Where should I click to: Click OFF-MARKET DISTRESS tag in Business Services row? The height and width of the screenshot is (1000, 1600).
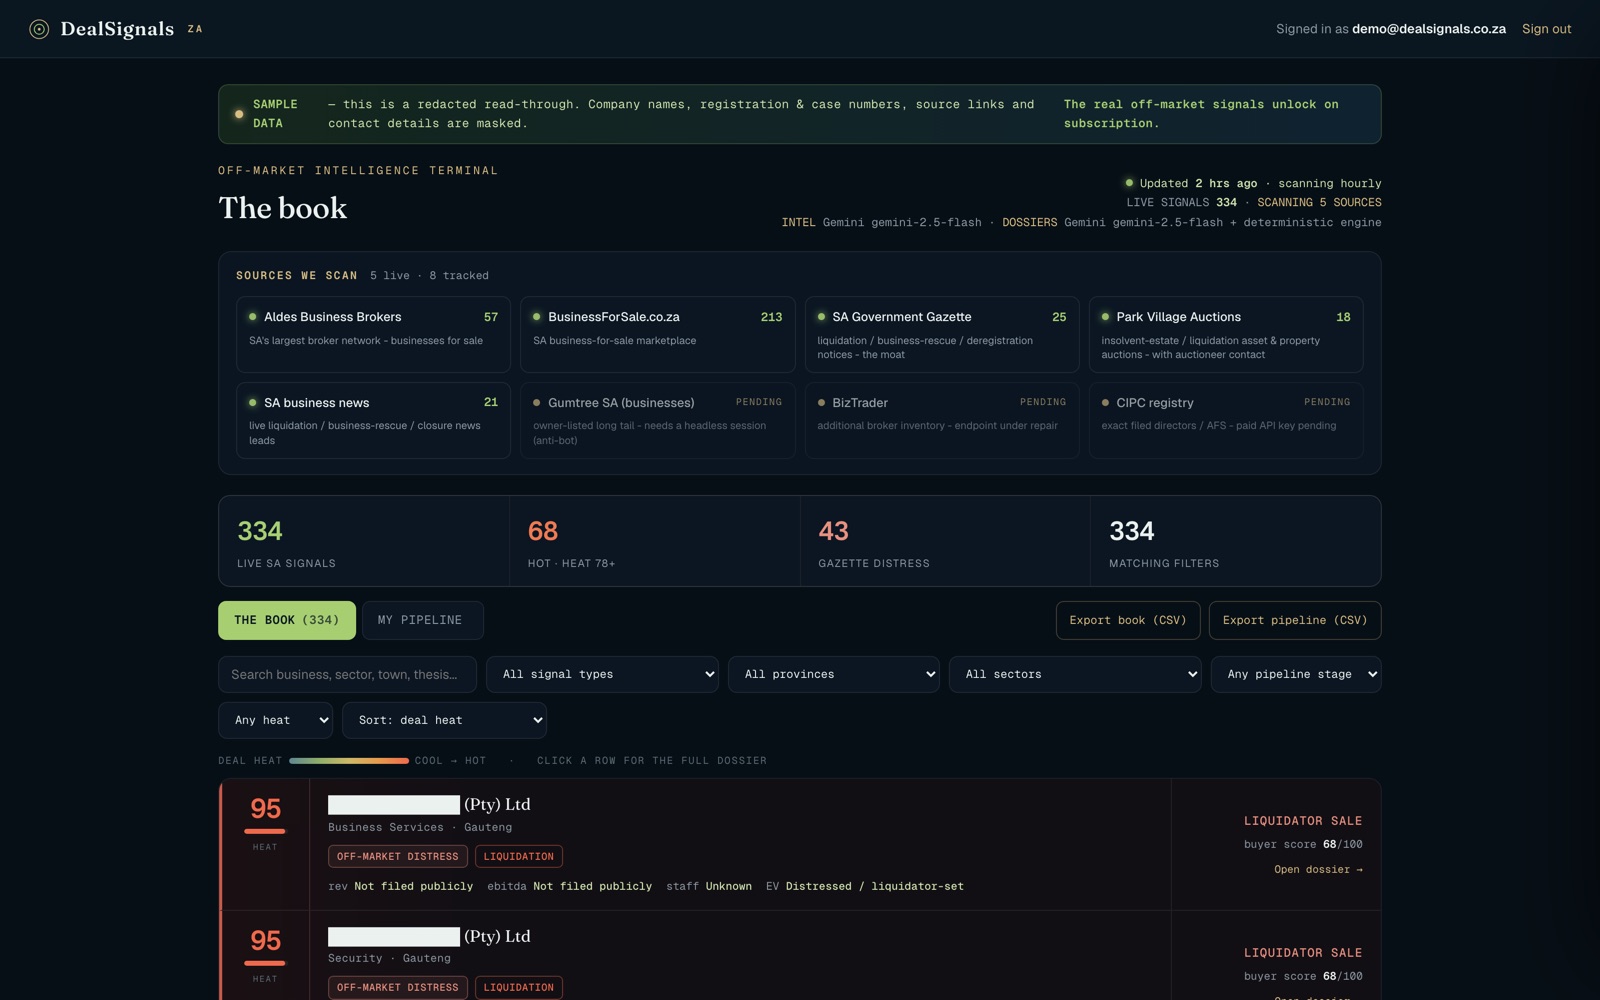[397, 857]
